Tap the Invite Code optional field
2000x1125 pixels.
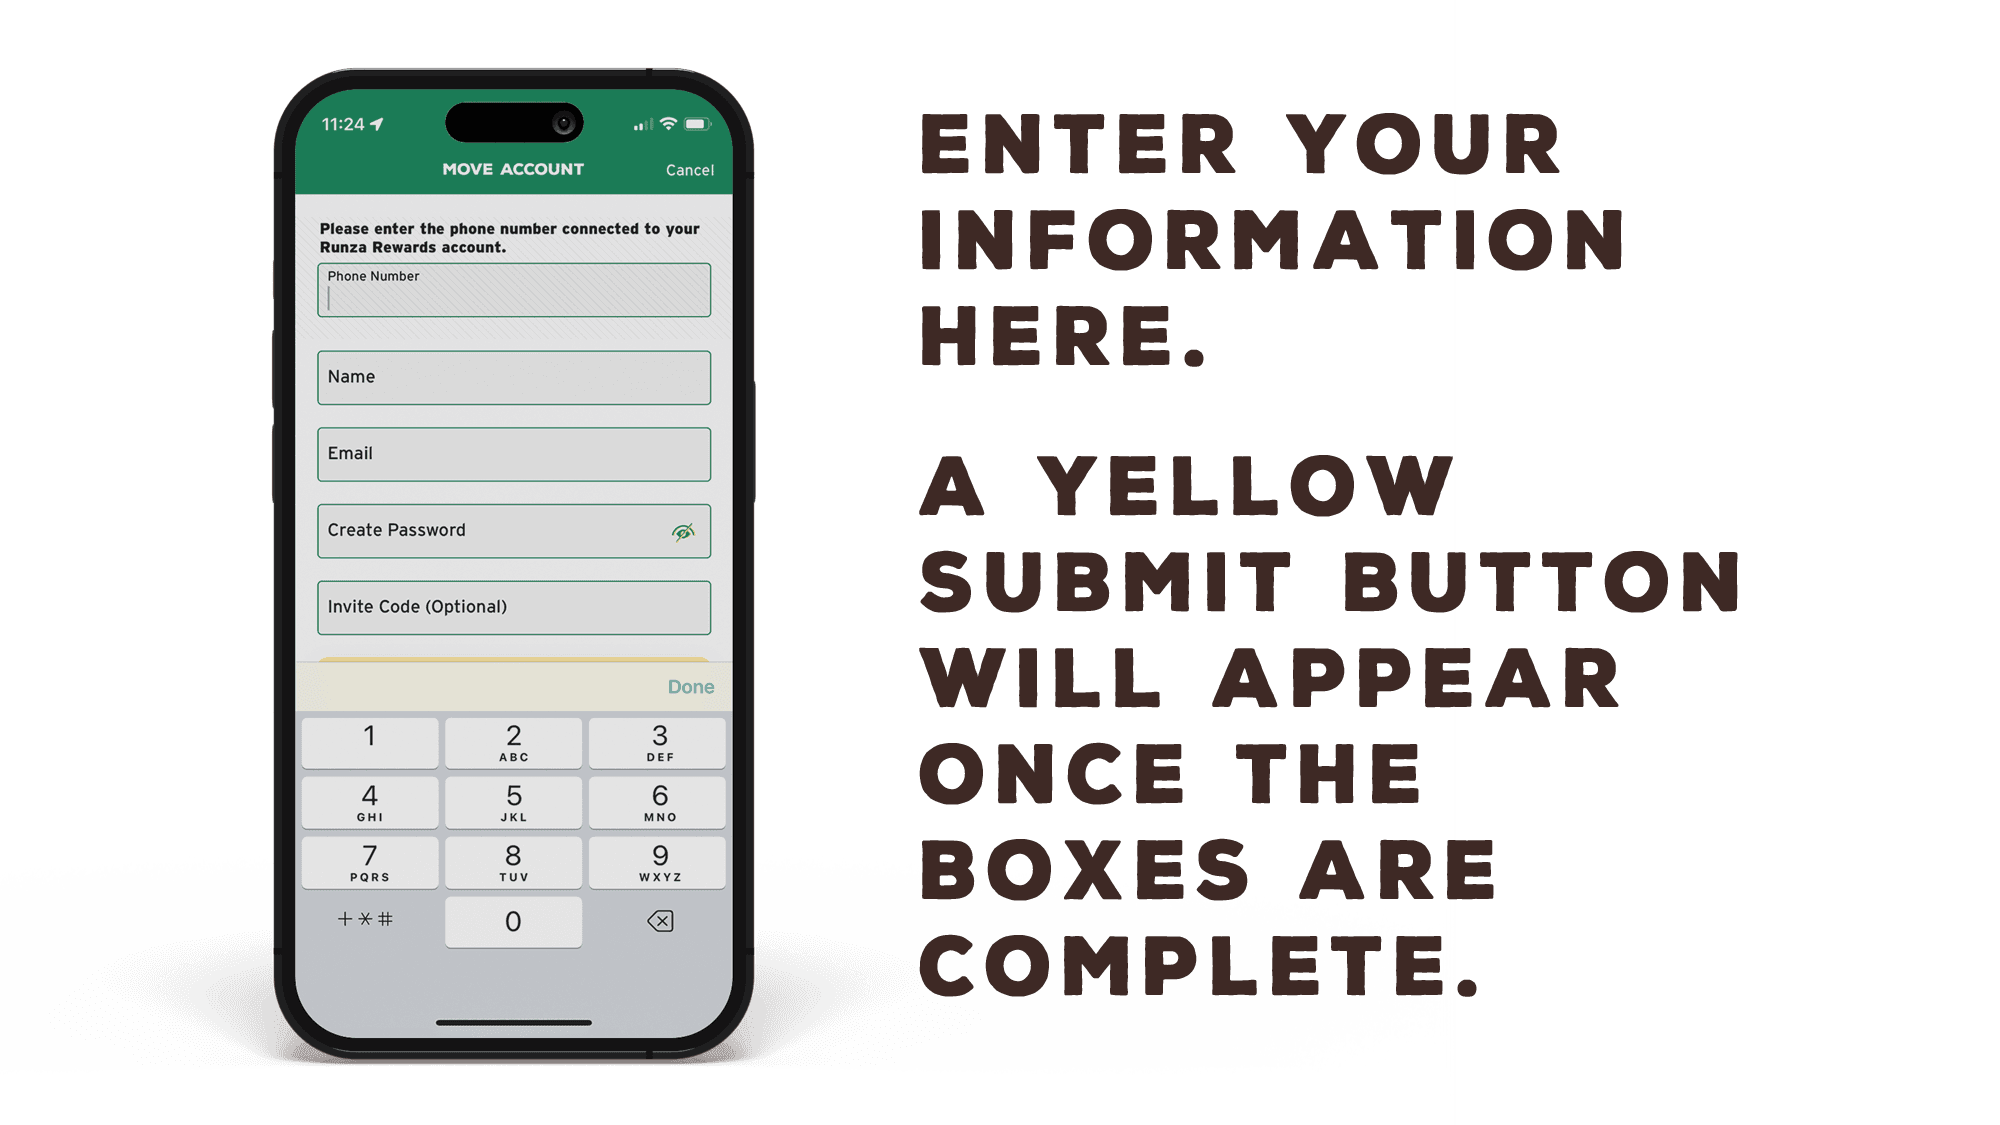tap(514, 606)
